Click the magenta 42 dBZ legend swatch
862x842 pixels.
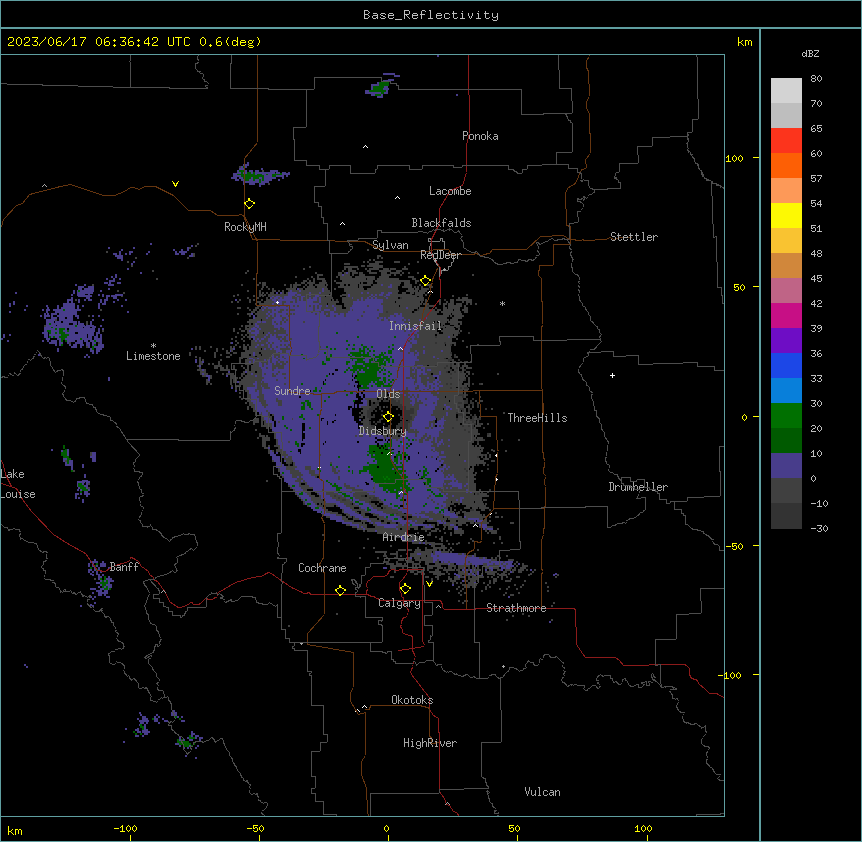[x=786, y=315]
